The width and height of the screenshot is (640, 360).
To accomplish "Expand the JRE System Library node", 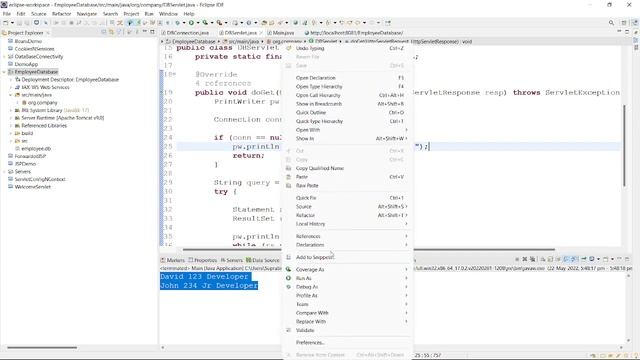I will (11, 110).
